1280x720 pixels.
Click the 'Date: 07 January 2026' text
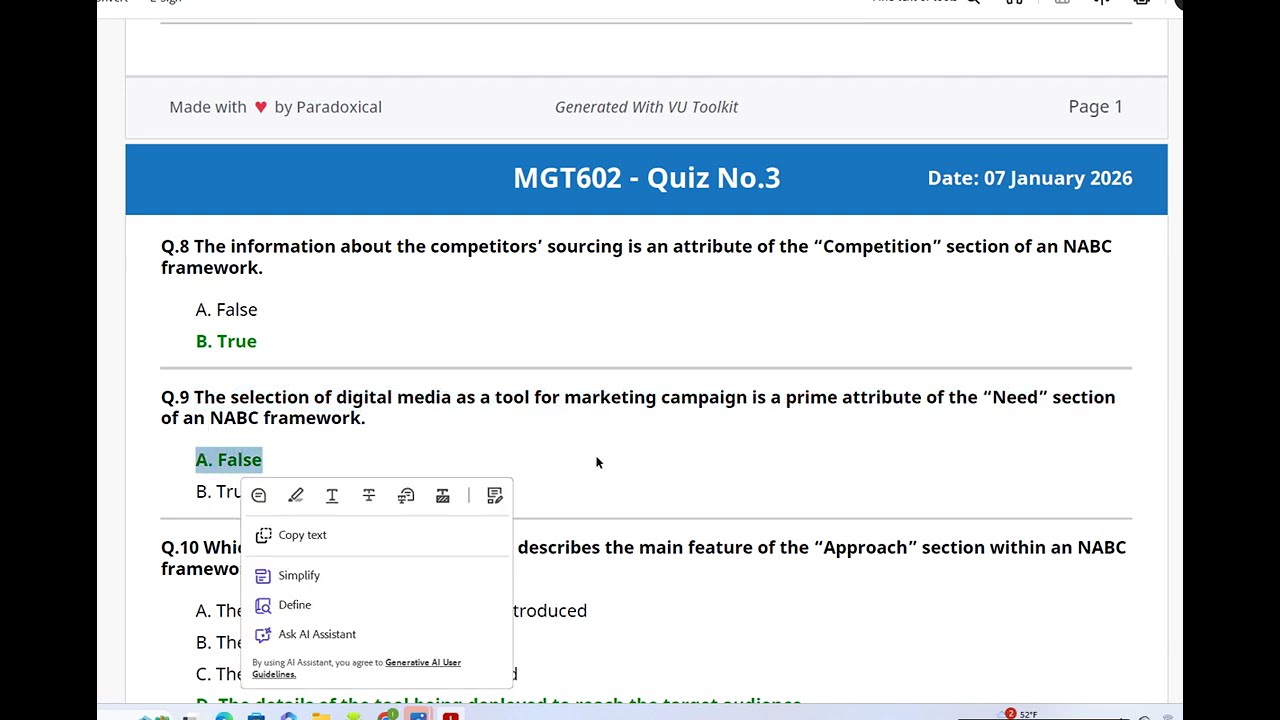point(1030,178)
